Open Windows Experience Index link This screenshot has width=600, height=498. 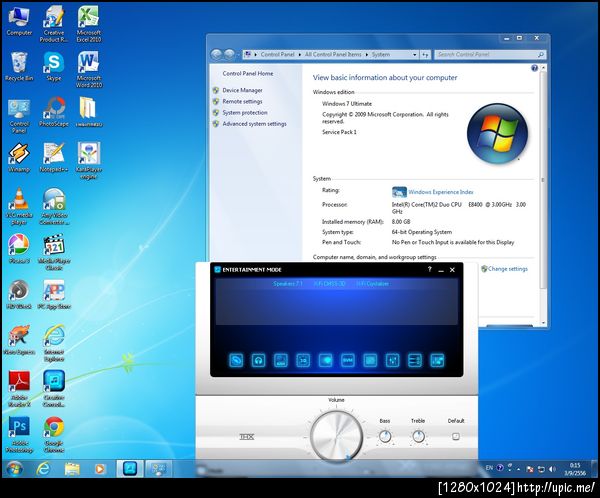point(441,192)
